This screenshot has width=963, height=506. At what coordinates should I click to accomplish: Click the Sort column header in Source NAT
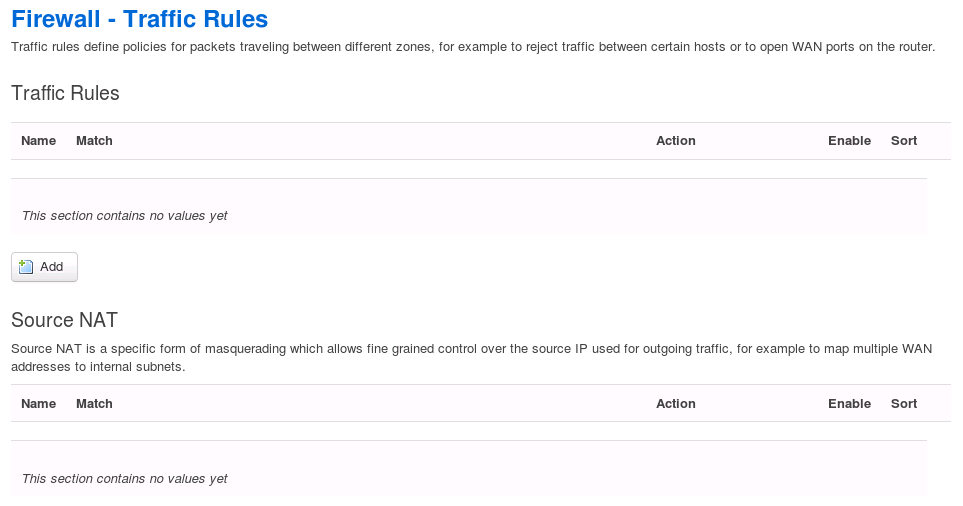pyautogui.click(x=903, y=404)
